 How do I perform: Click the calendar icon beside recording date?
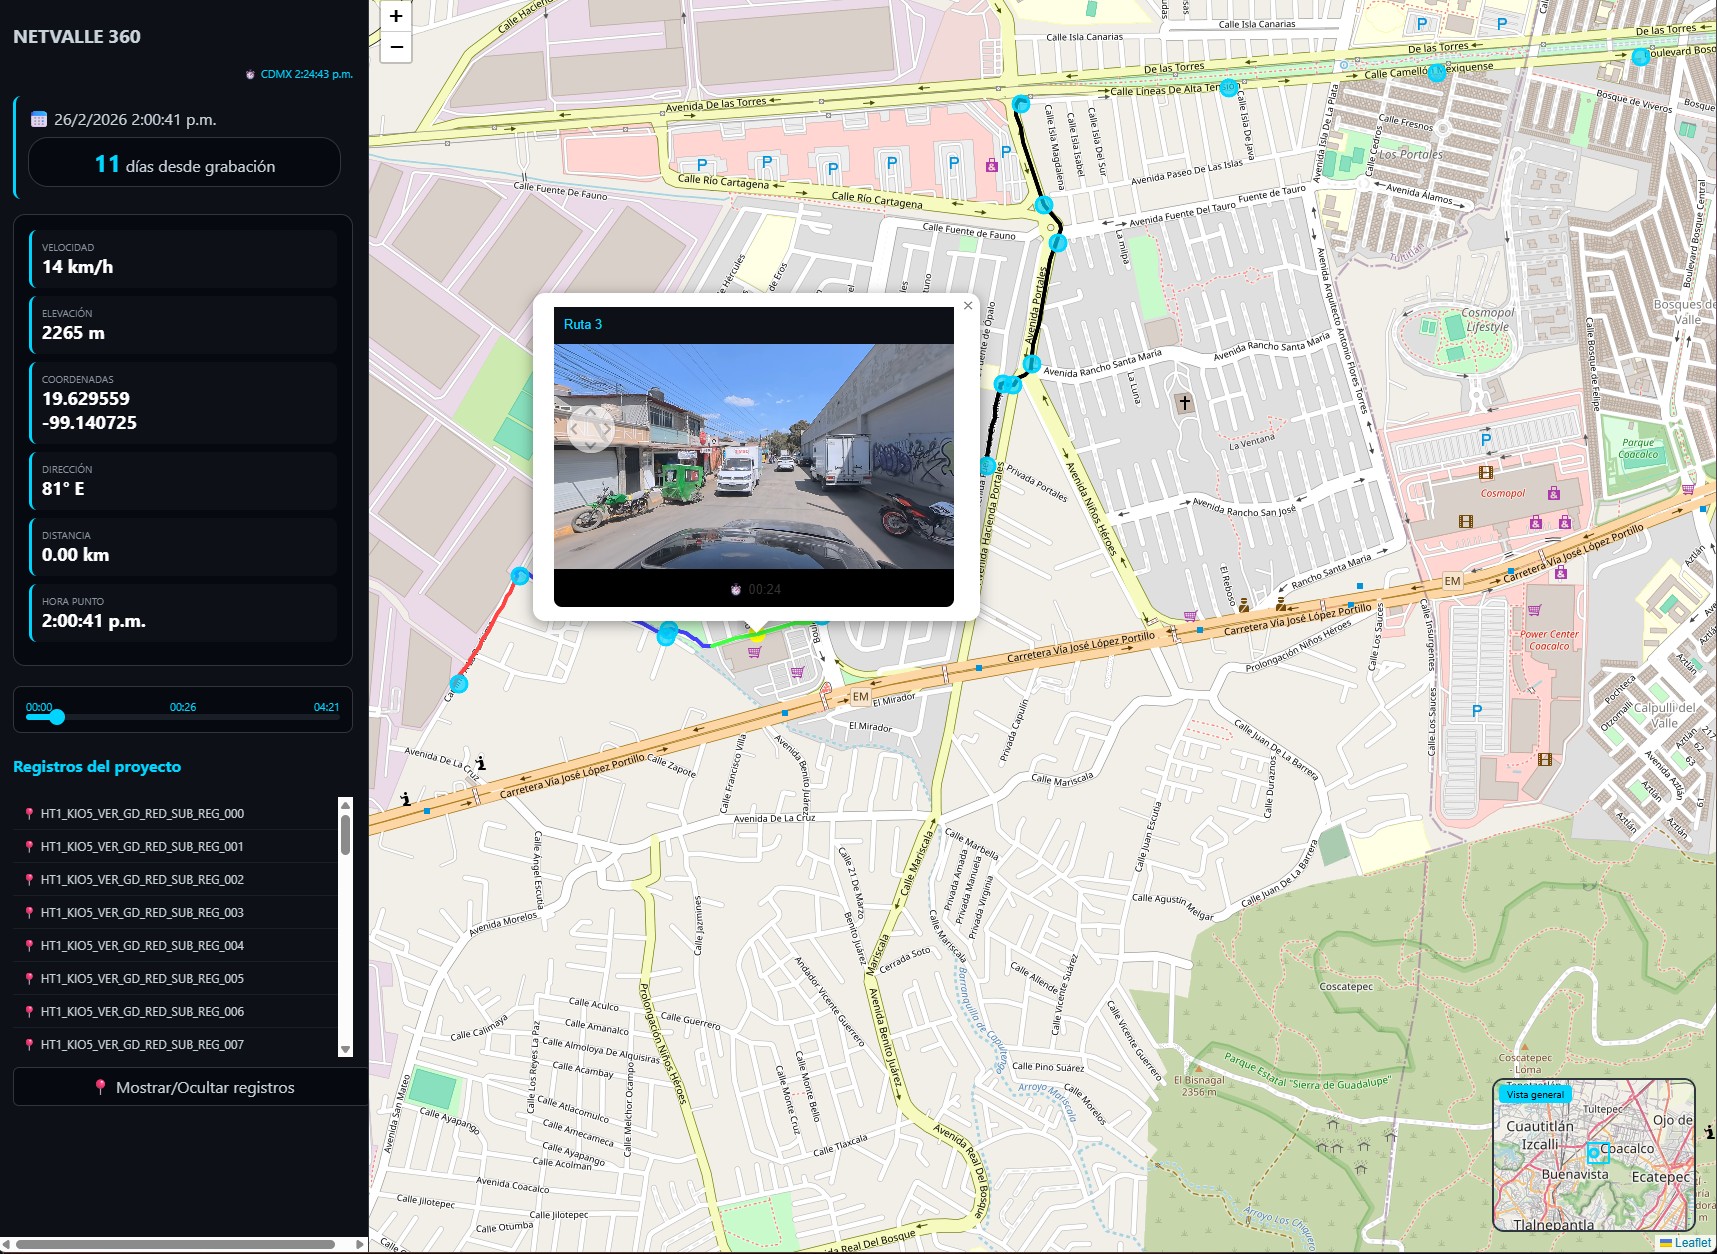(39, 120)
